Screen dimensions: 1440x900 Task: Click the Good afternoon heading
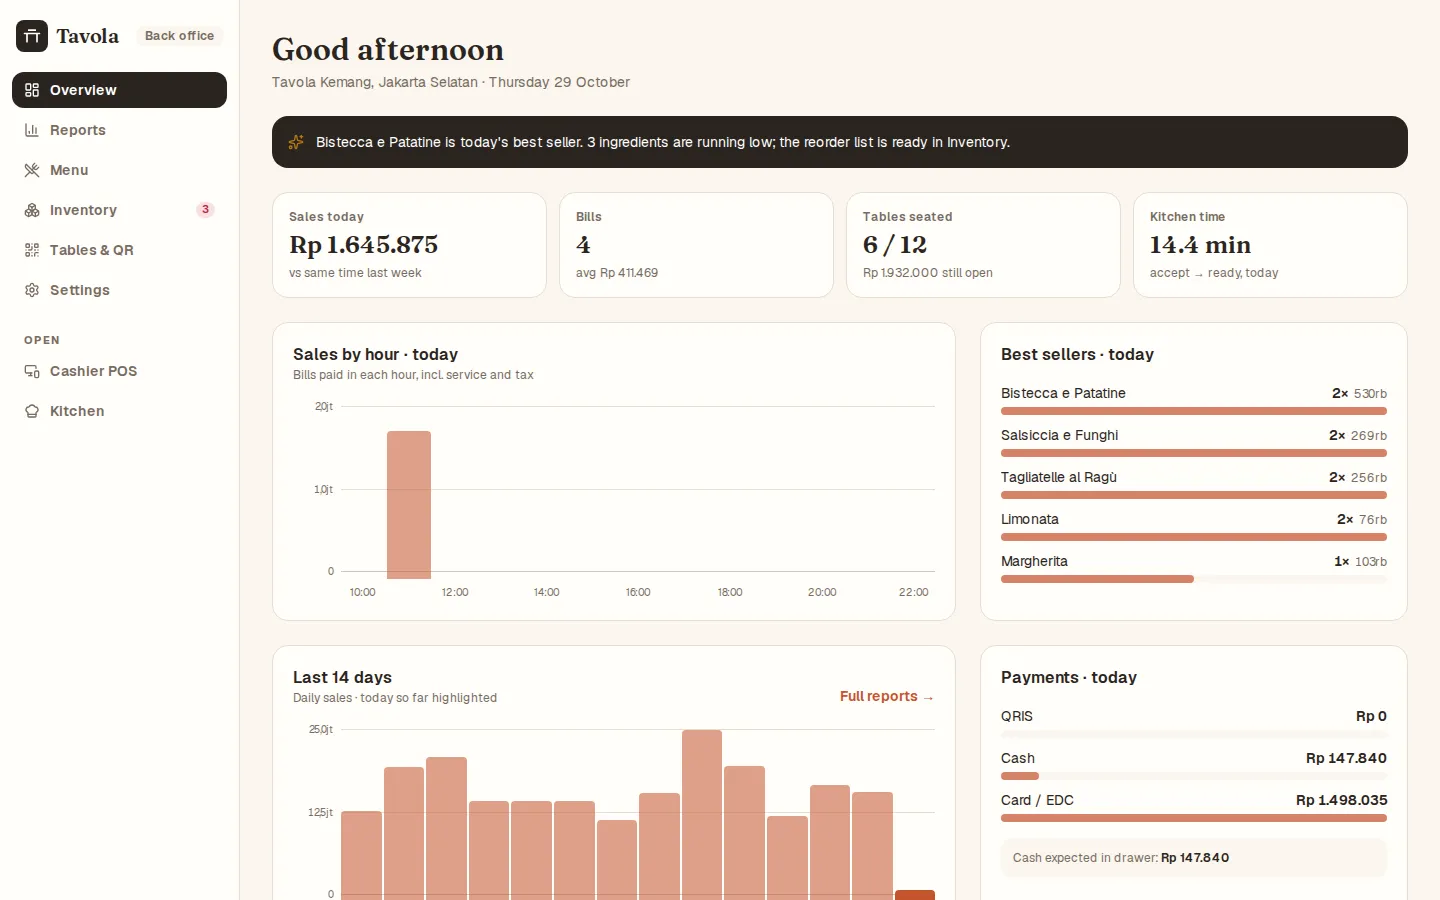tap(388, 49)
